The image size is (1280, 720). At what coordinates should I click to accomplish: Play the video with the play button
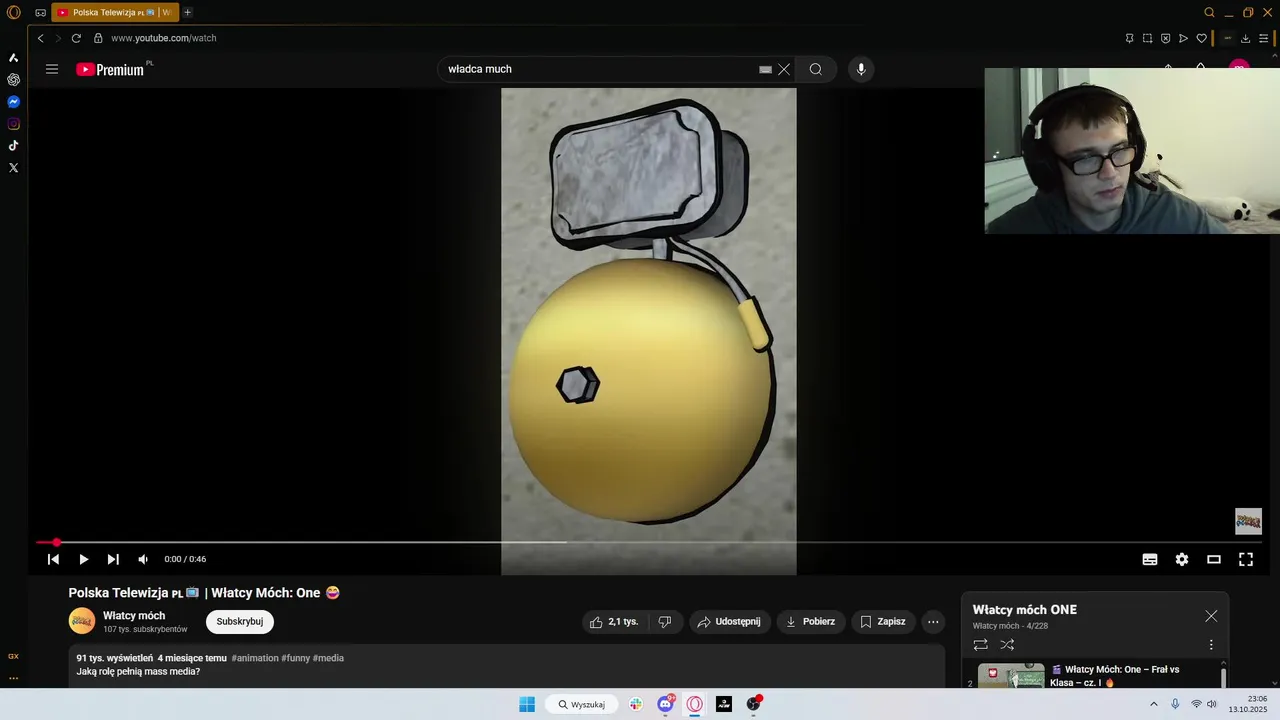point(84,559)
